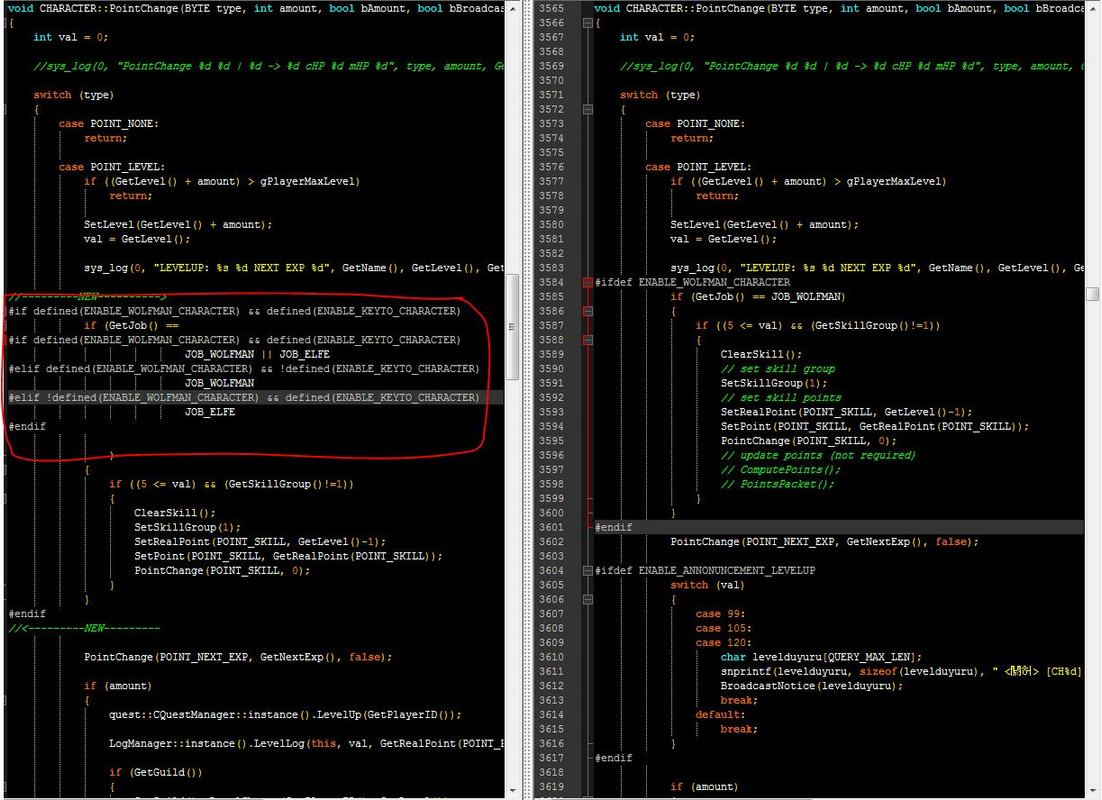Click line number 3619 in the gutter
The height and width of the screenshot is (800, 1102).
coord(552,787)
